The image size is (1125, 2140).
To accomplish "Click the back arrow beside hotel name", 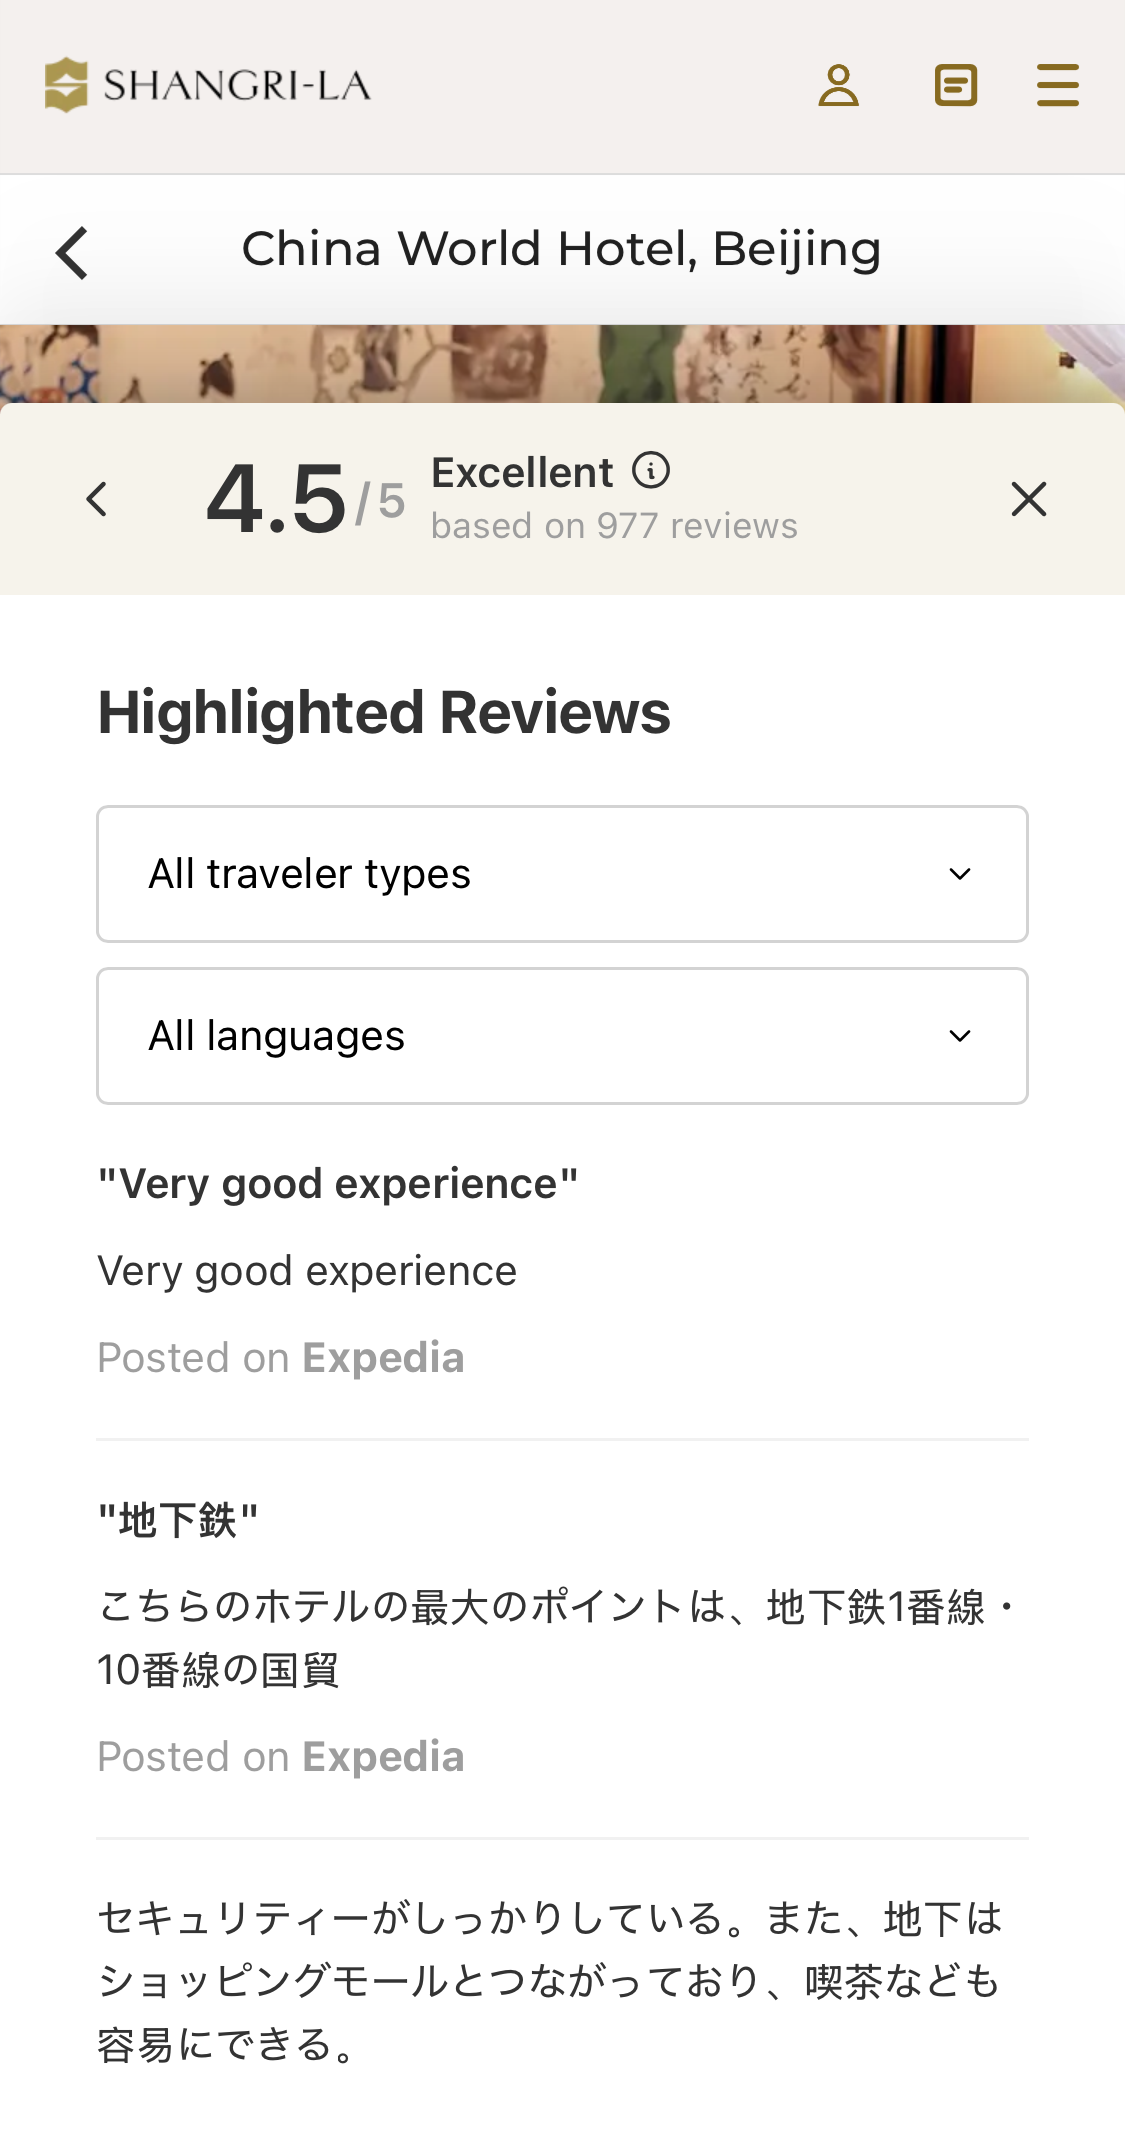I will pos(71,252).
